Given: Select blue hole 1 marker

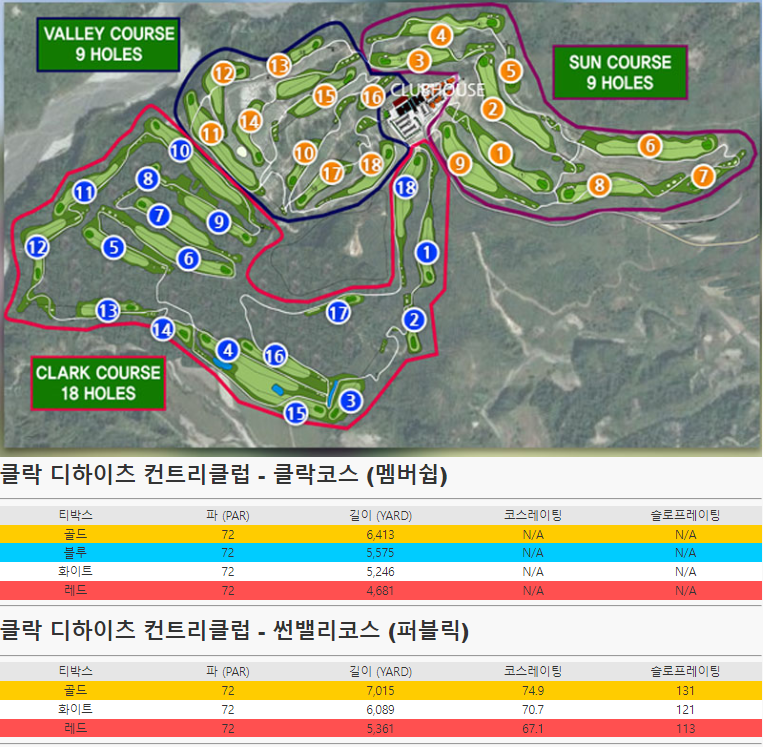Looking at the screenshot, I should (427, 253).
